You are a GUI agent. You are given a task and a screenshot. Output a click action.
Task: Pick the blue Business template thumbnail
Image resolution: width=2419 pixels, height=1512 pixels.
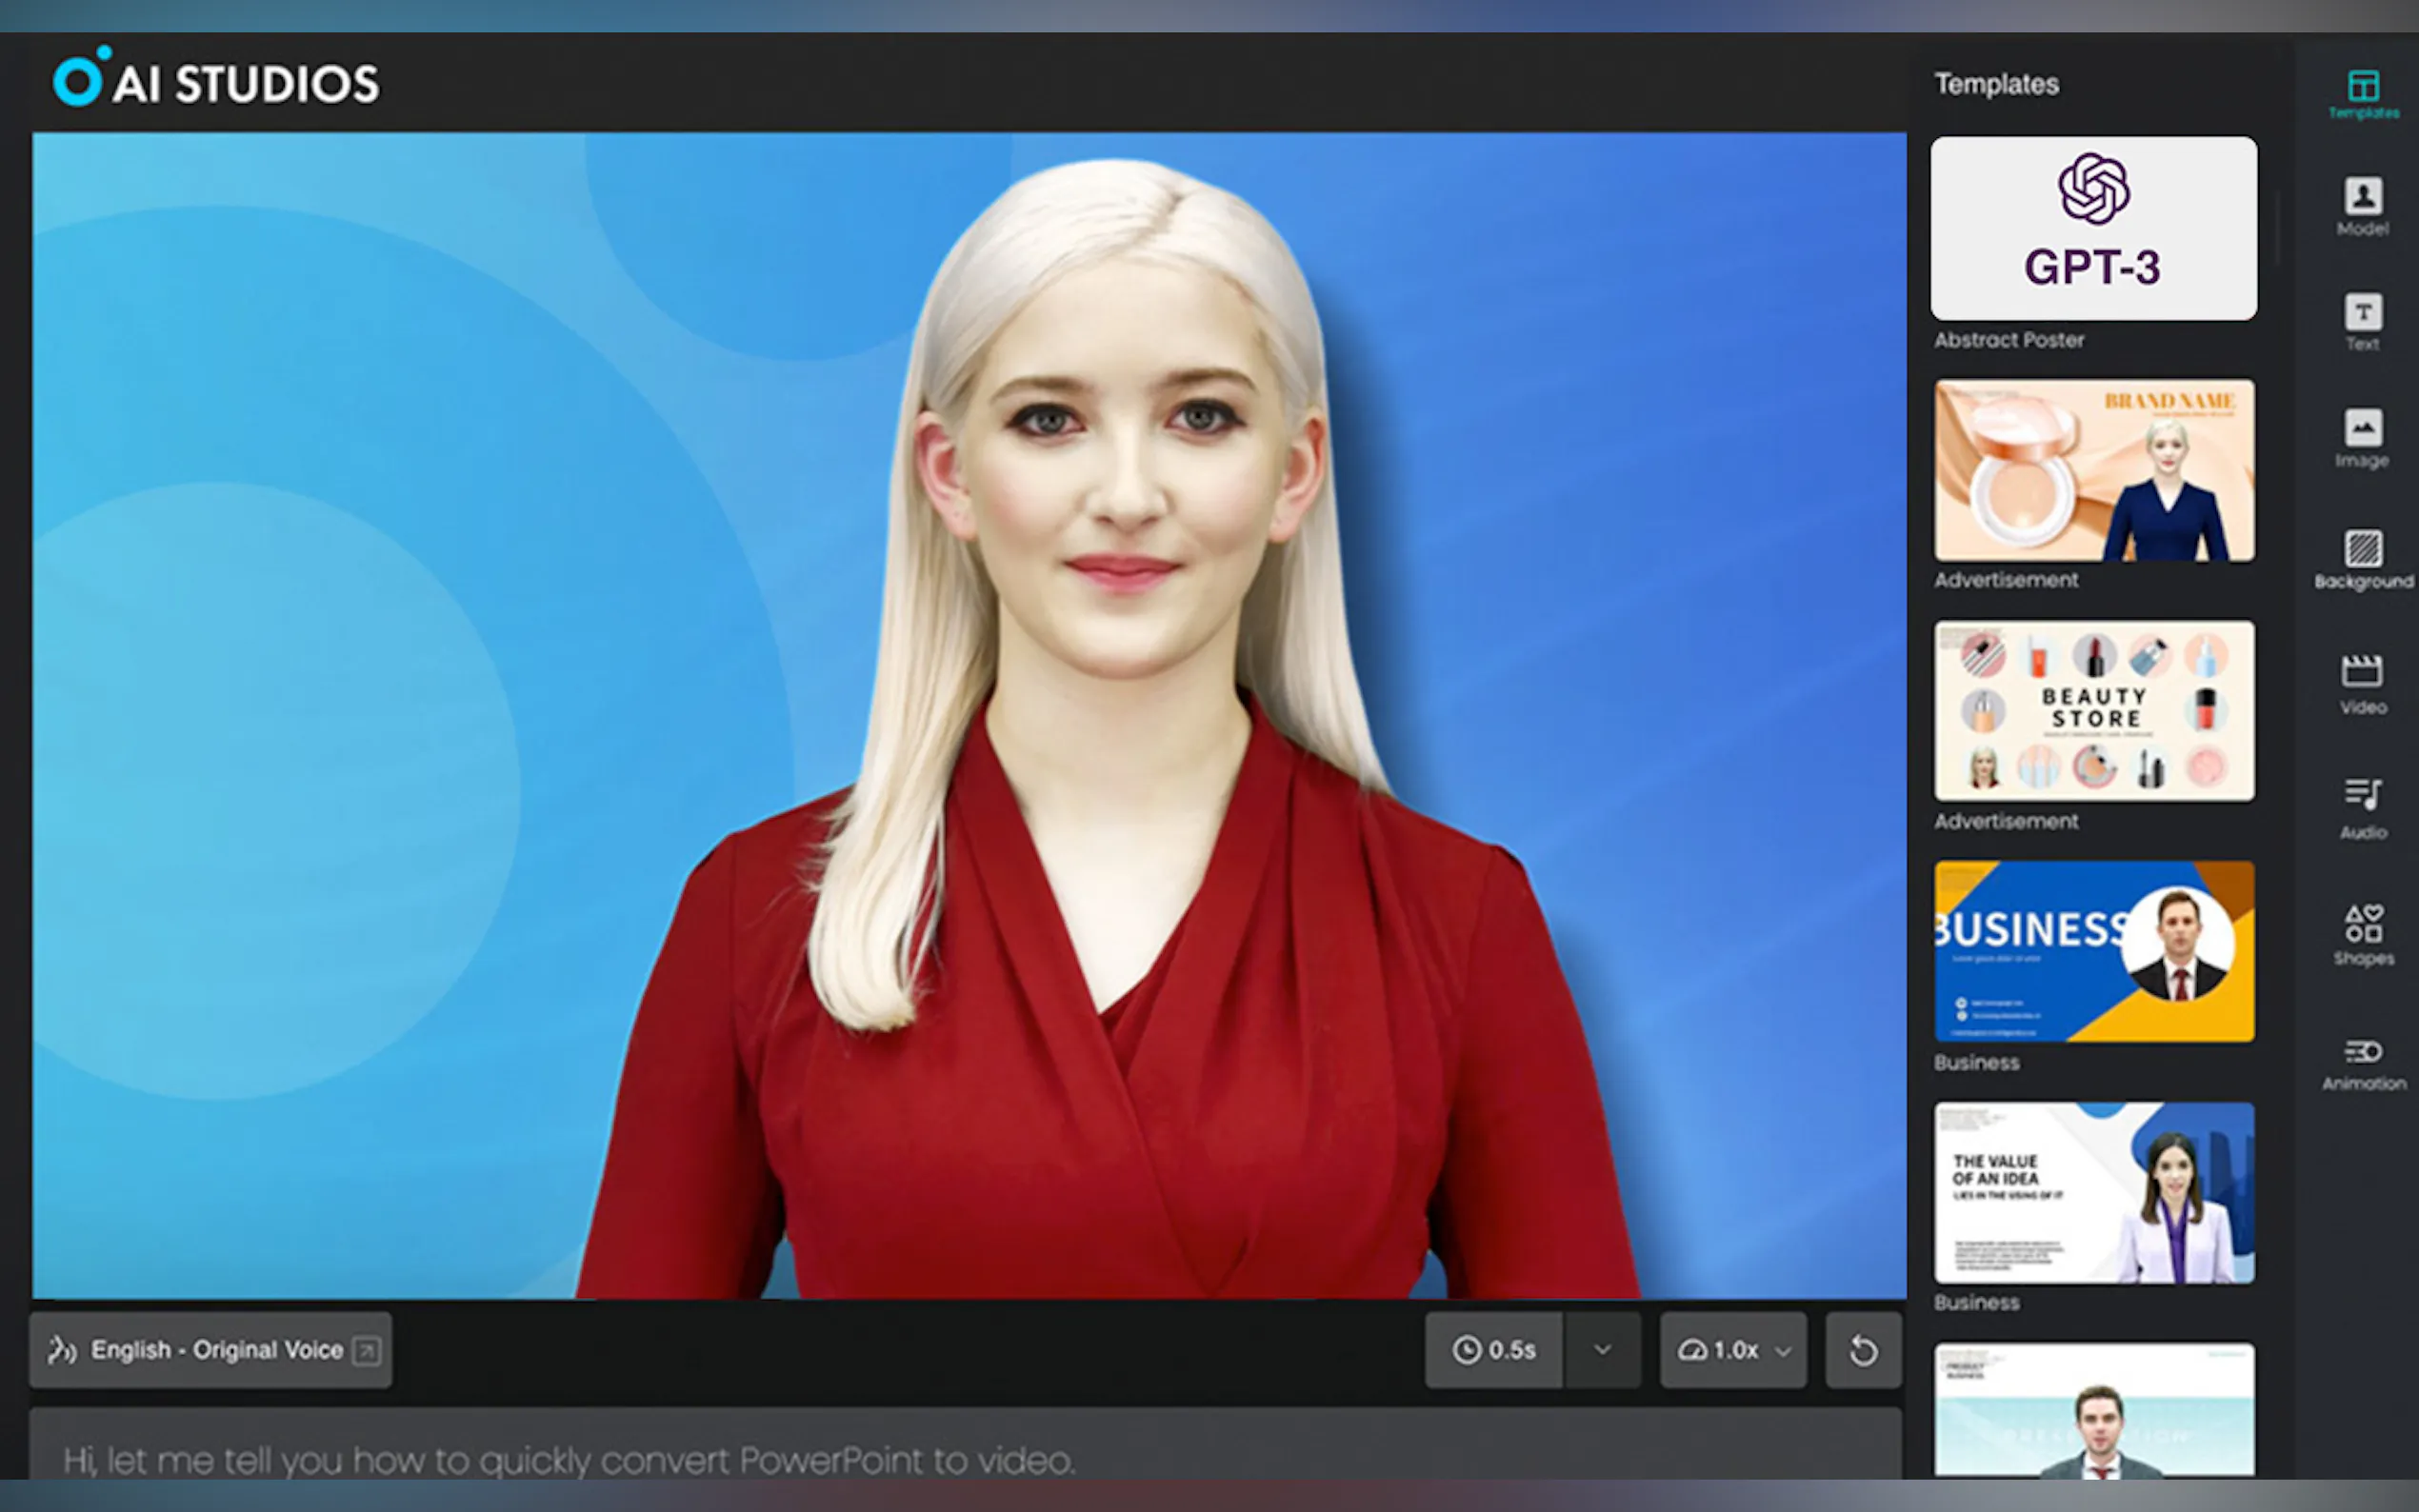[x=2093, y=951]
